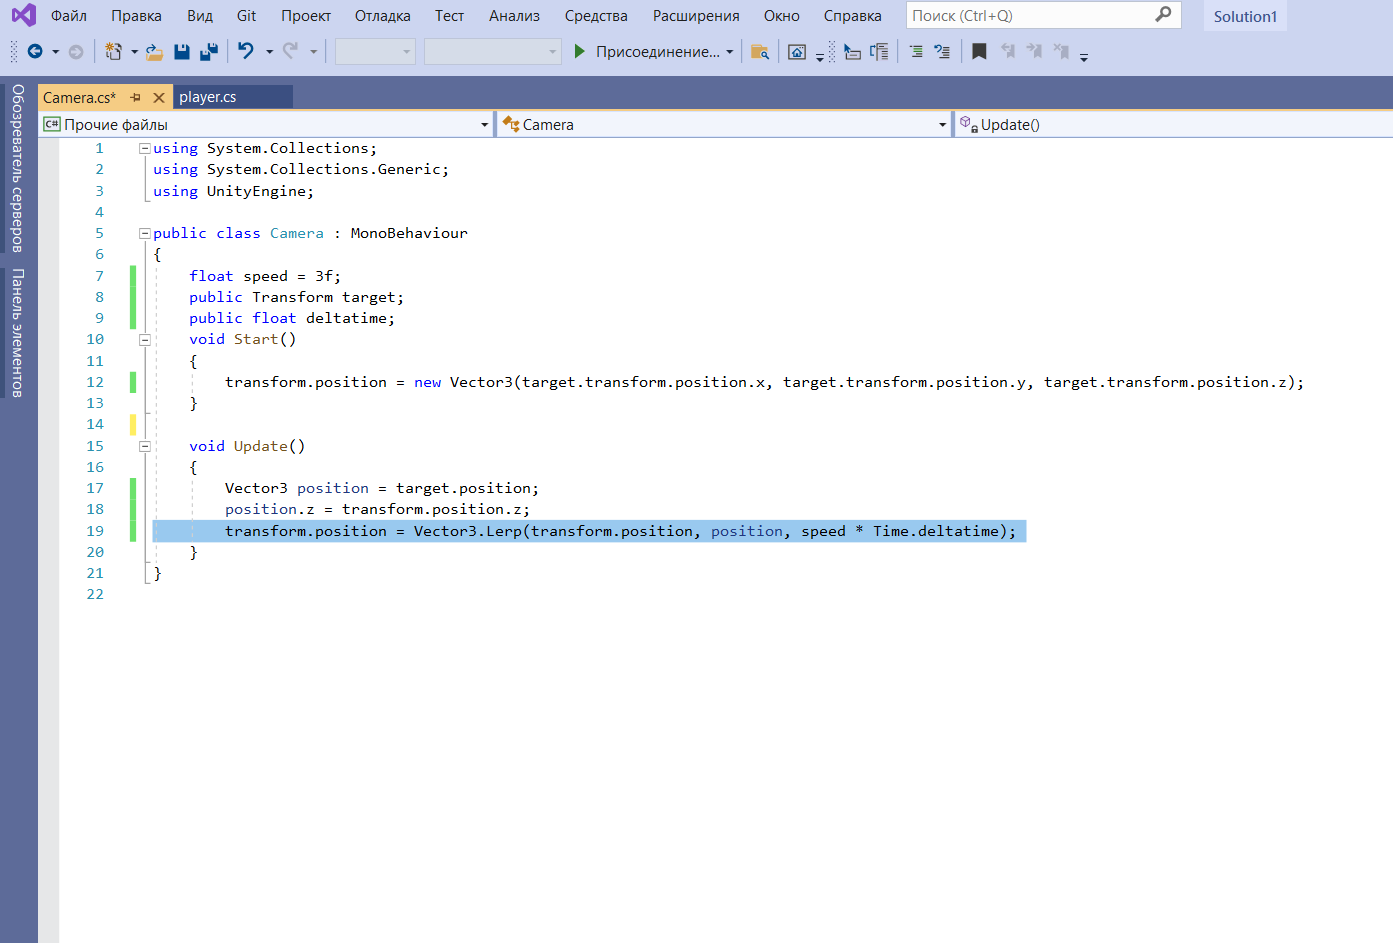1393x943 pixels.
Task: Pin the Camera.cs tab
Action: [136, 97]
